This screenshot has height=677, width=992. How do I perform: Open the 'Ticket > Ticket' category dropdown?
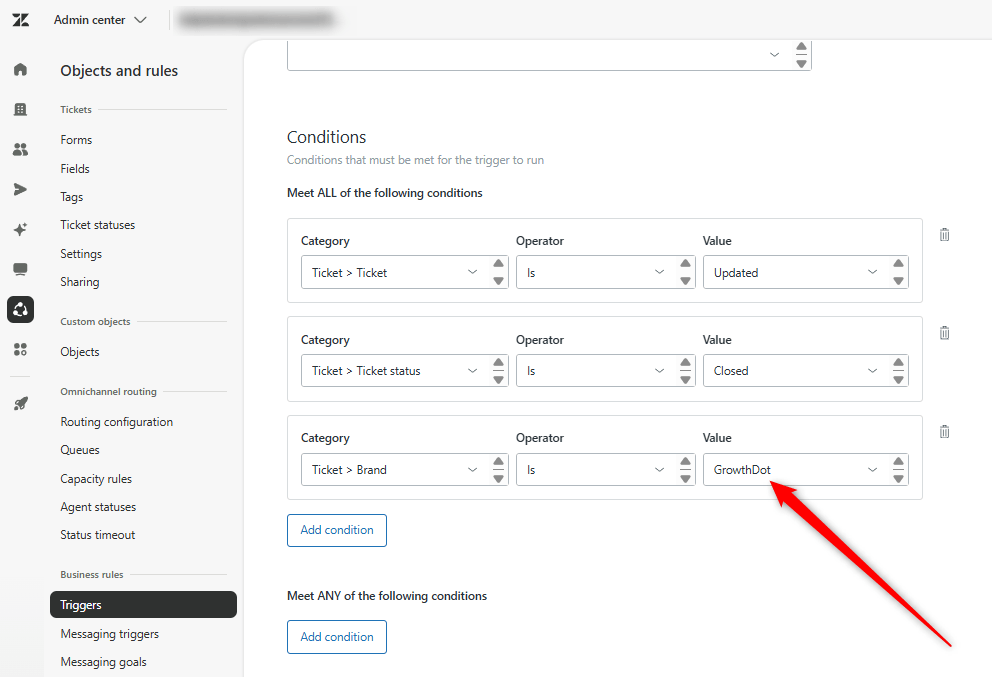pos(404,272)
